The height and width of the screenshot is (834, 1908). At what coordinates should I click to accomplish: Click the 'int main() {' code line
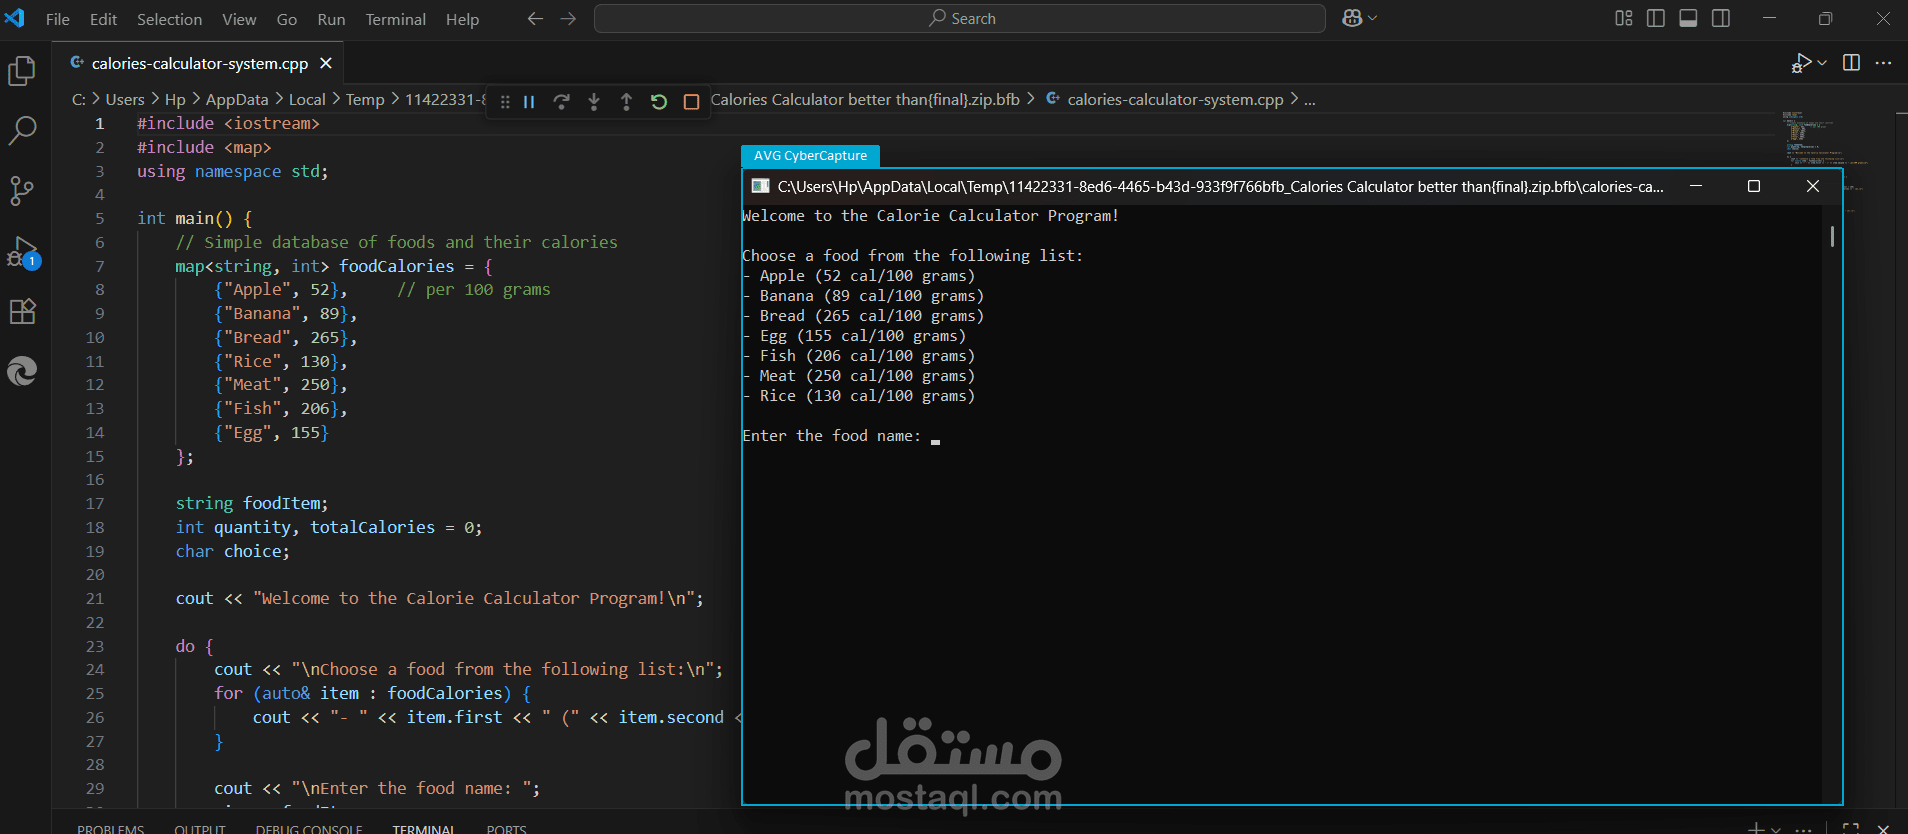tap(195, 218)
